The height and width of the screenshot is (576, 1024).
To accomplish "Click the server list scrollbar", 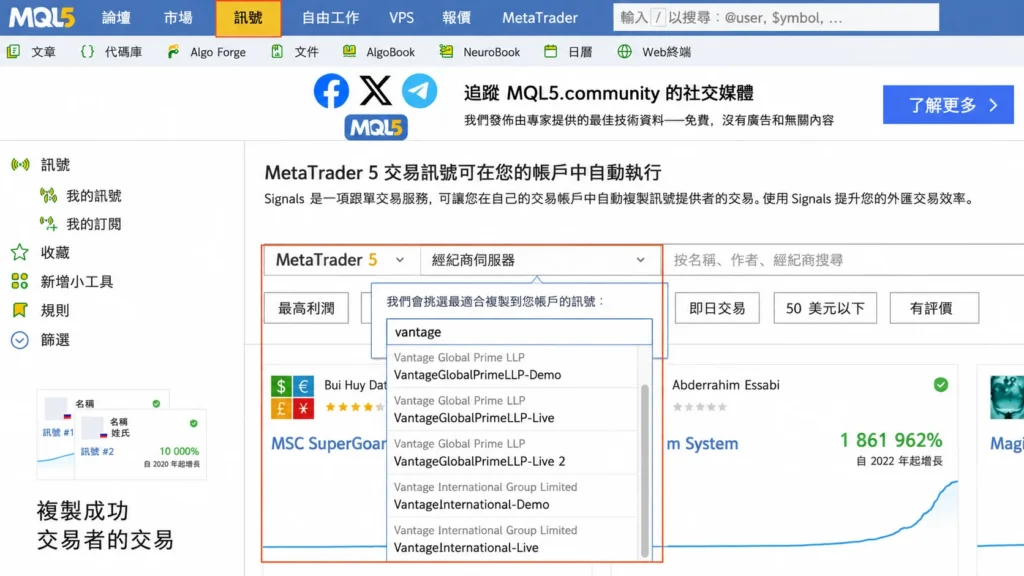I will (645, 470).
